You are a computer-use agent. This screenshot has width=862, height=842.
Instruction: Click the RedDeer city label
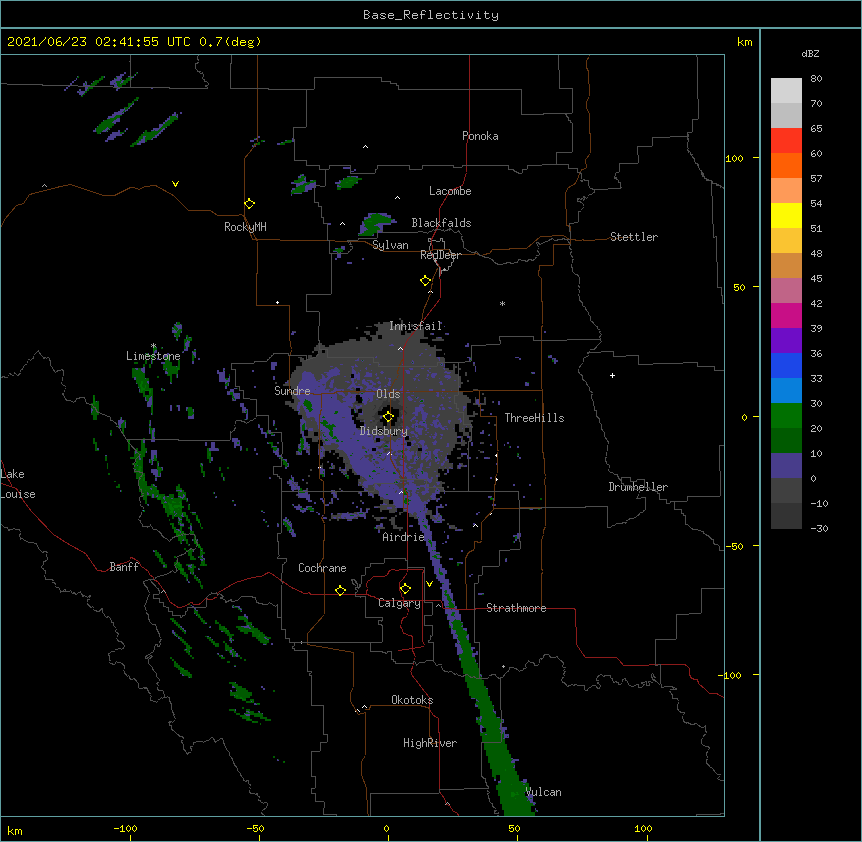tap(440, 255)
